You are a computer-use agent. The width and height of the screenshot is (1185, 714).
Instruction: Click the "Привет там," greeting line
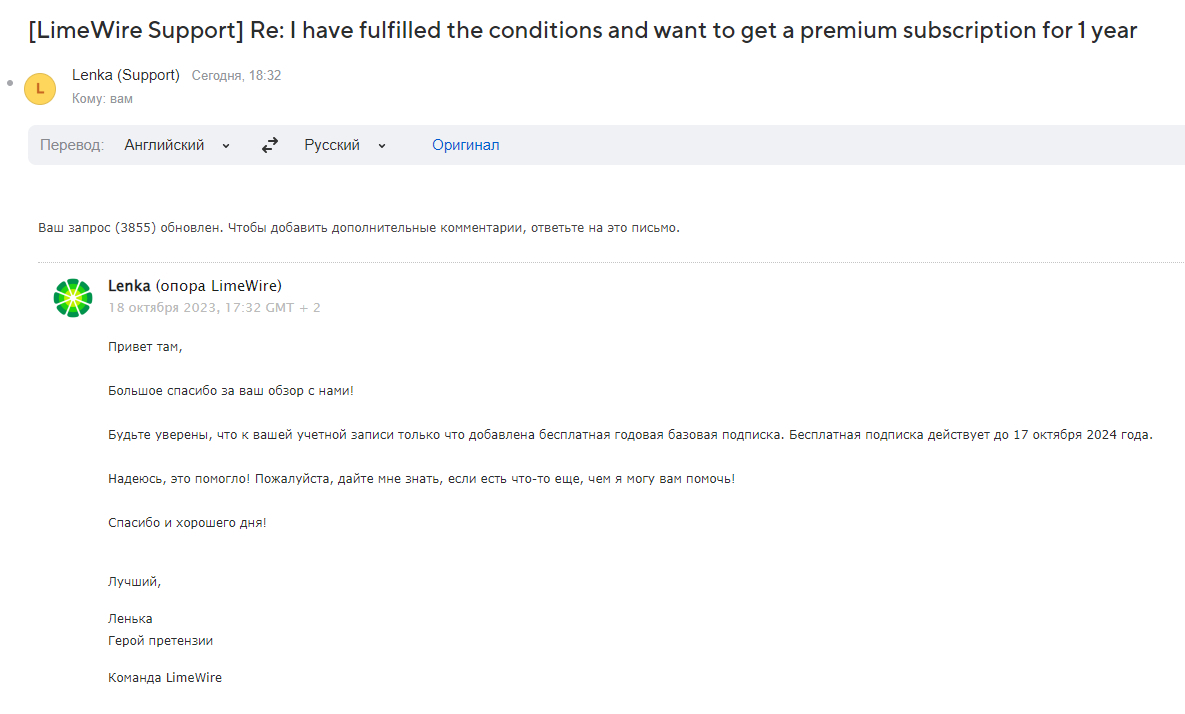146,346
